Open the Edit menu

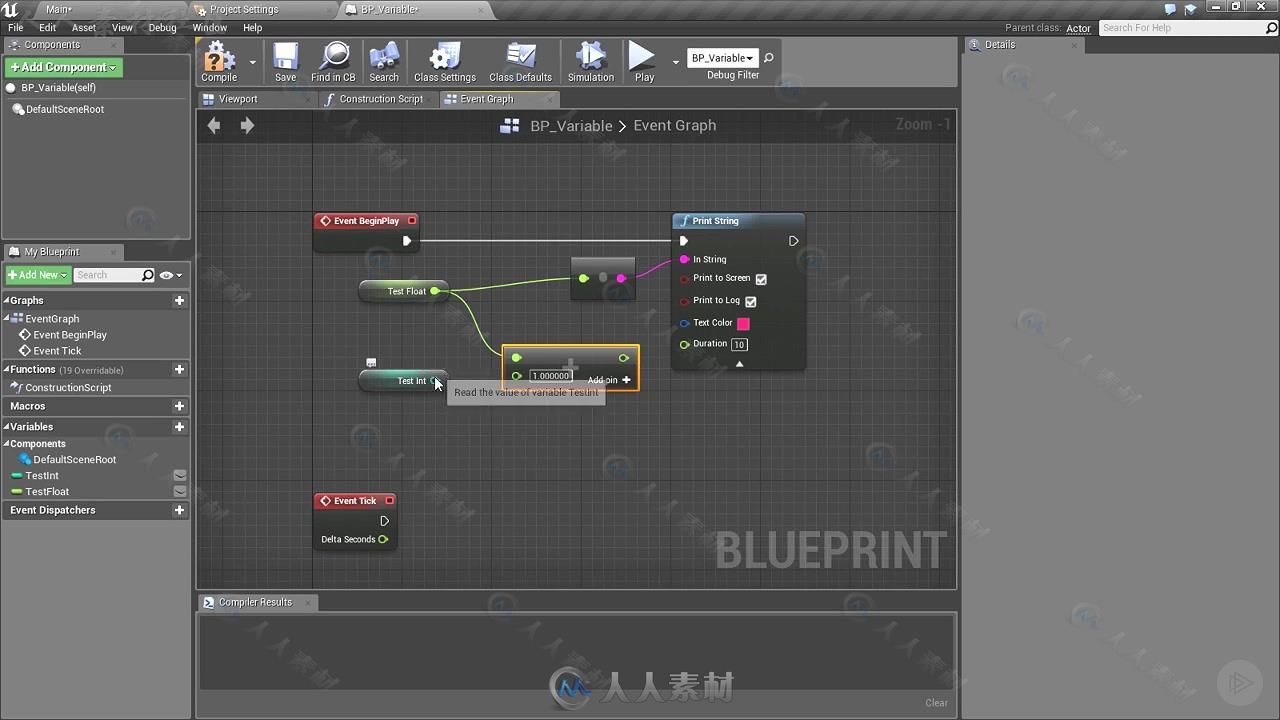click(47, 28)
